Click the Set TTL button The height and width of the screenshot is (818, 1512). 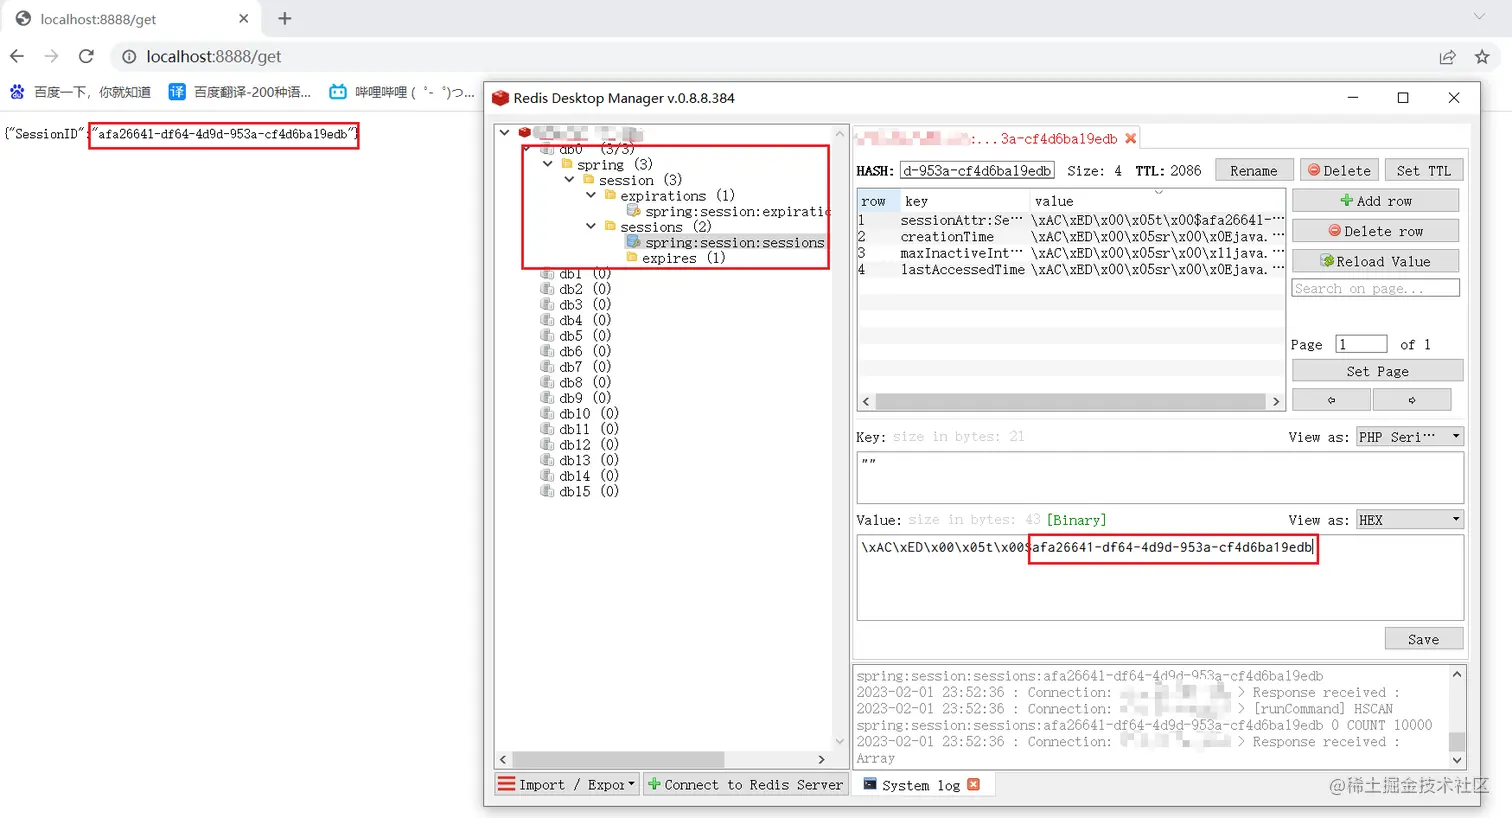click(x=1424, y=171)
